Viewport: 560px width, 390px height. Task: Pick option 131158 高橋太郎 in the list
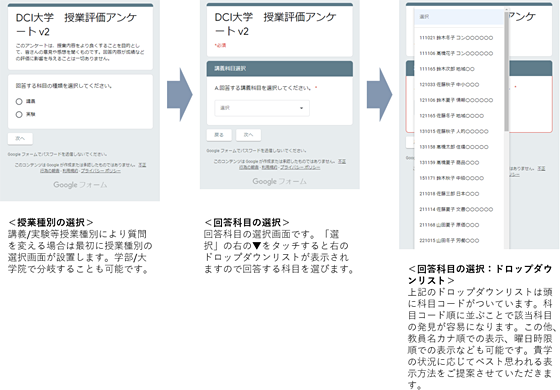coord(459,147)
